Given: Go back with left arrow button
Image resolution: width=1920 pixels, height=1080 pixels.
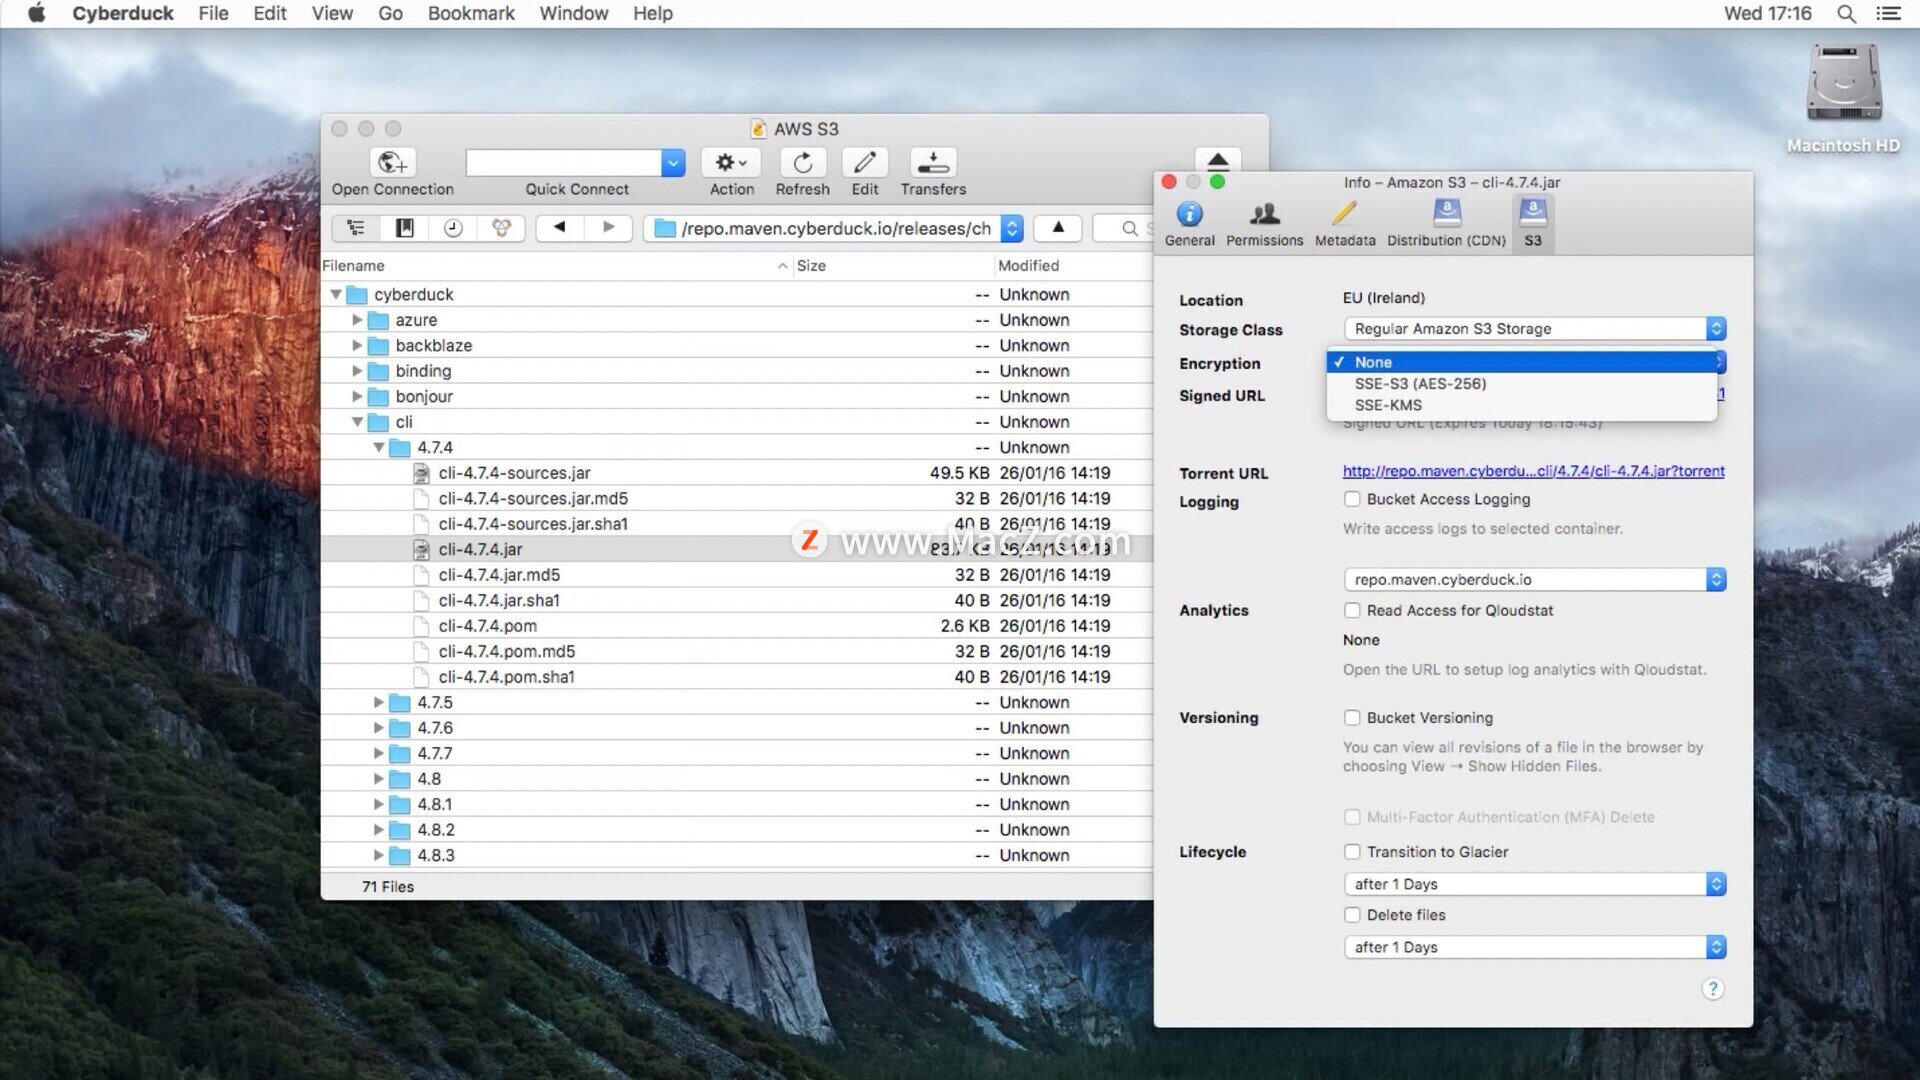Looking at the screenshot, I should point(560,228).
